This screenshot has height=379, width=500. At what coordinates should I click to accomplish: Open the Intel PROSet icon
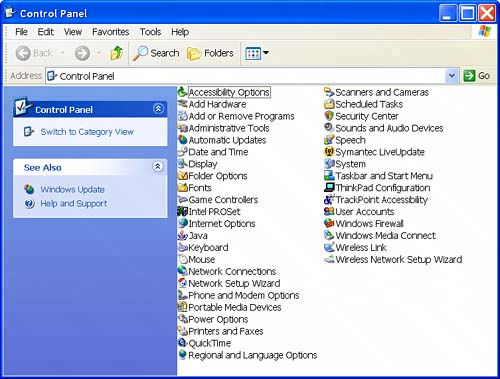(183, 212)
